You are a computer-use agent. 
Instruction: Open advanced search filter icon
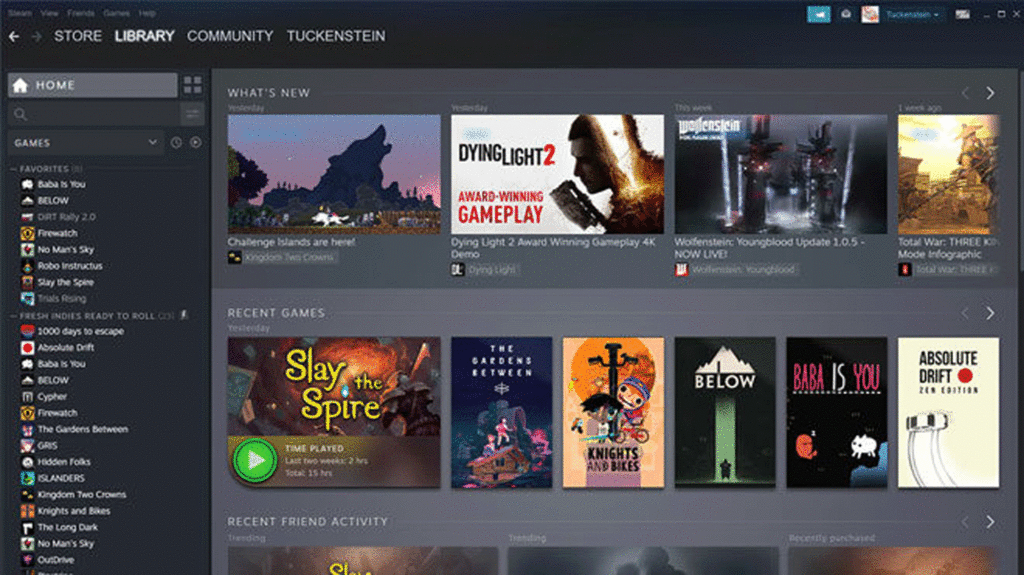(192, 114)
